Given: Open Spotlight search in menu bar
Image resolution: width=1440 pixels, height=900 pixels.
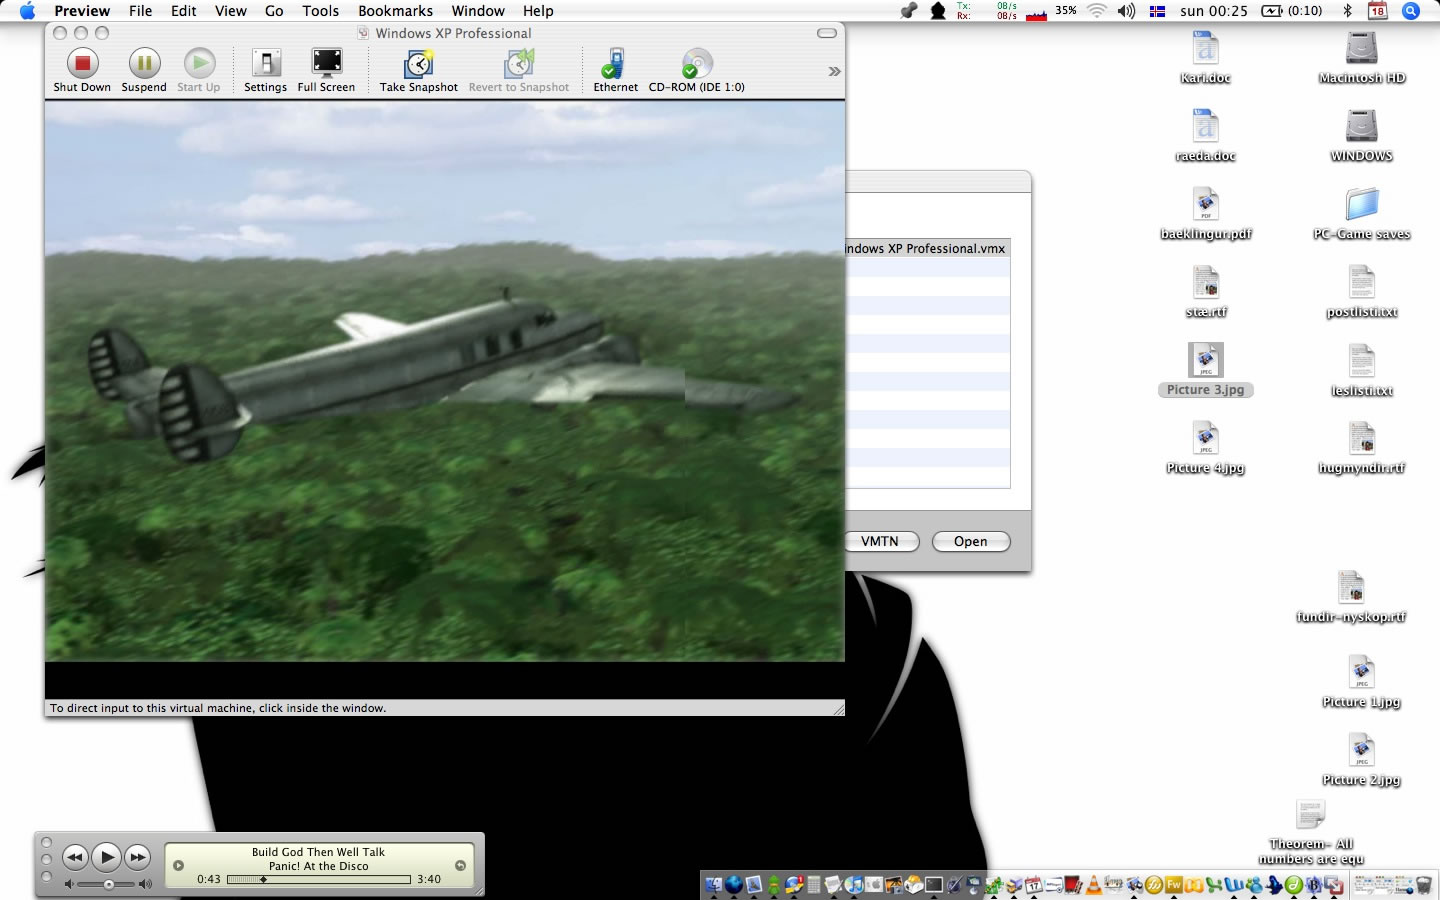Looking at the screenshot, I should 1411,11.
